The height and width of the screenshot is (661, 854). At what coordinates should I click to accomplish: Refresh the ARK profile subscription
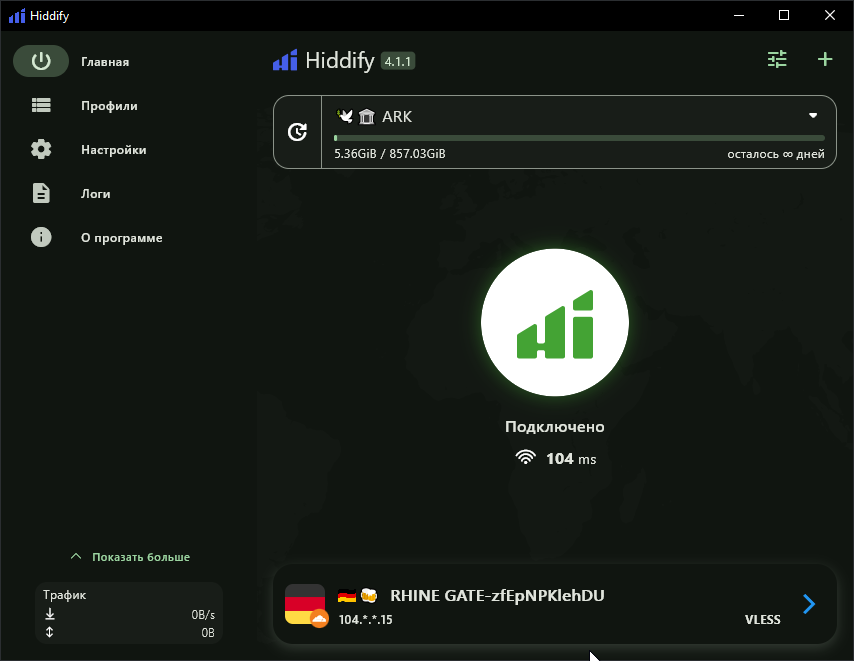297,132
